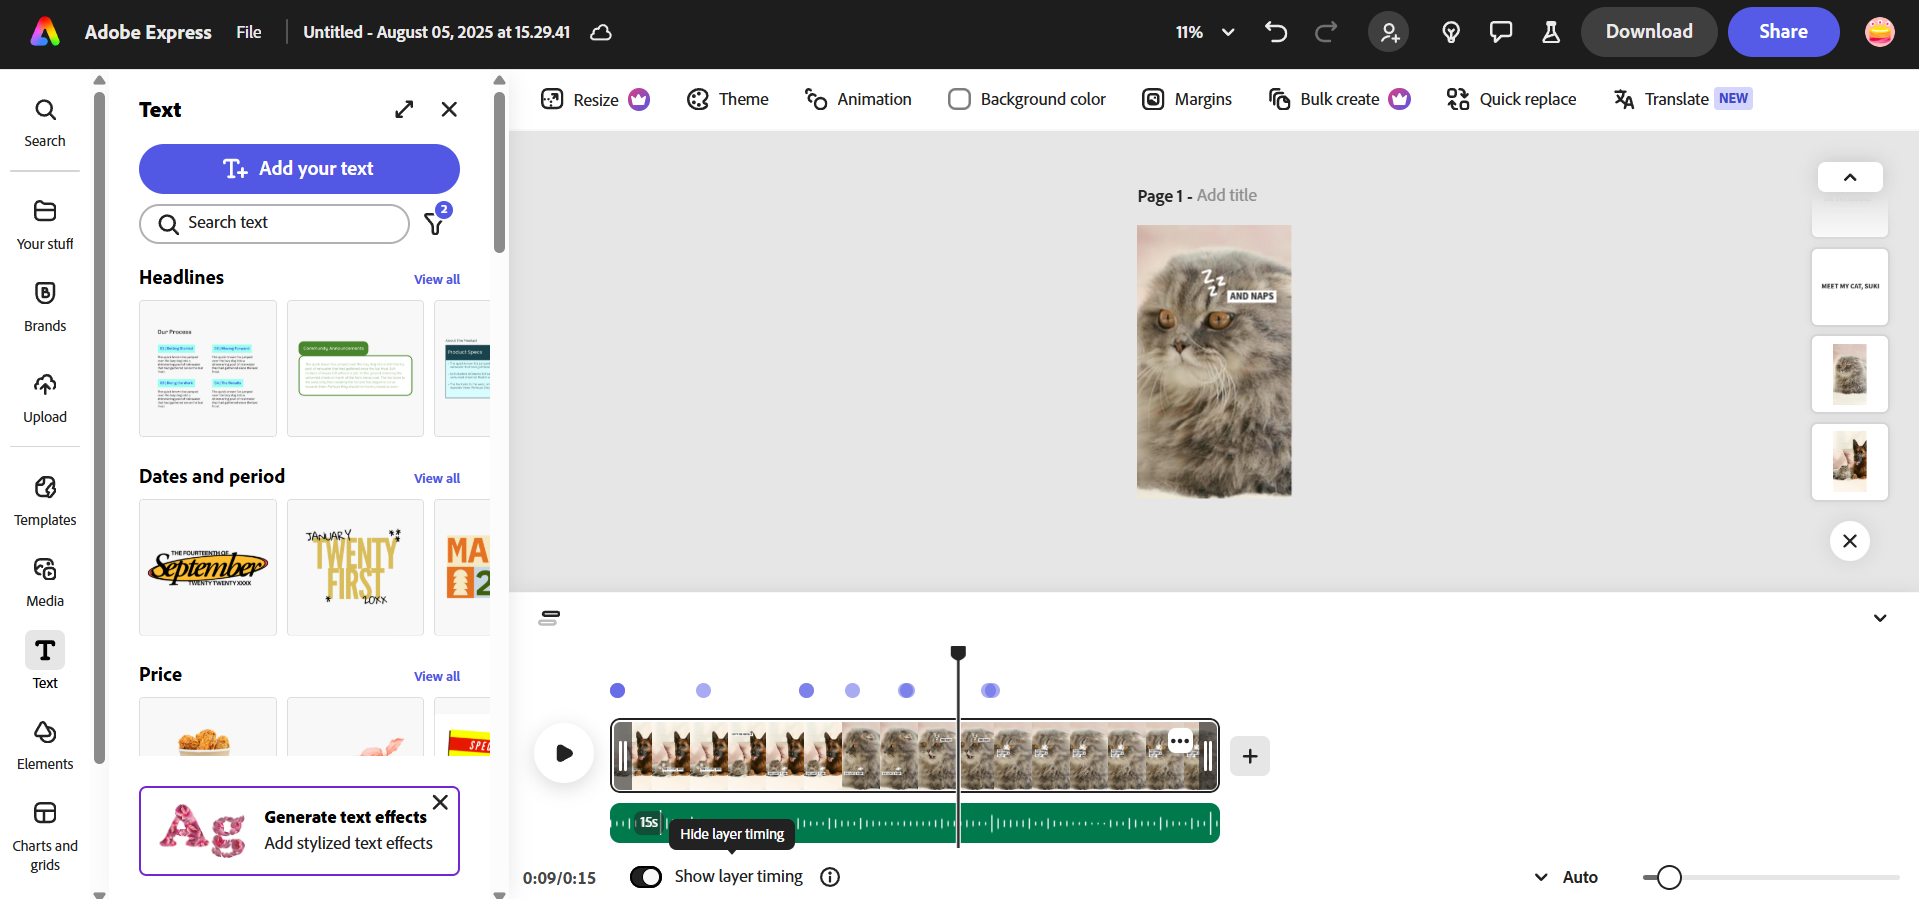Click the timeline playhead marker
1919x899 pixels.
[958, 653]
